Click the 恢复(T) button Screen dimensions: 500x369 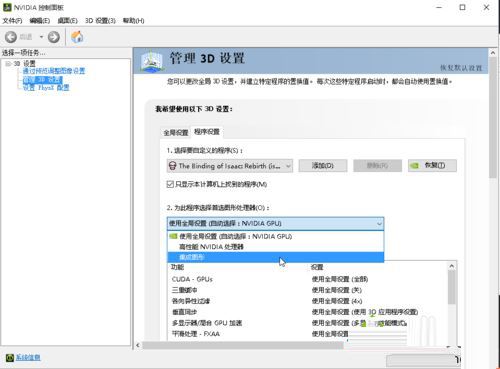432,165
